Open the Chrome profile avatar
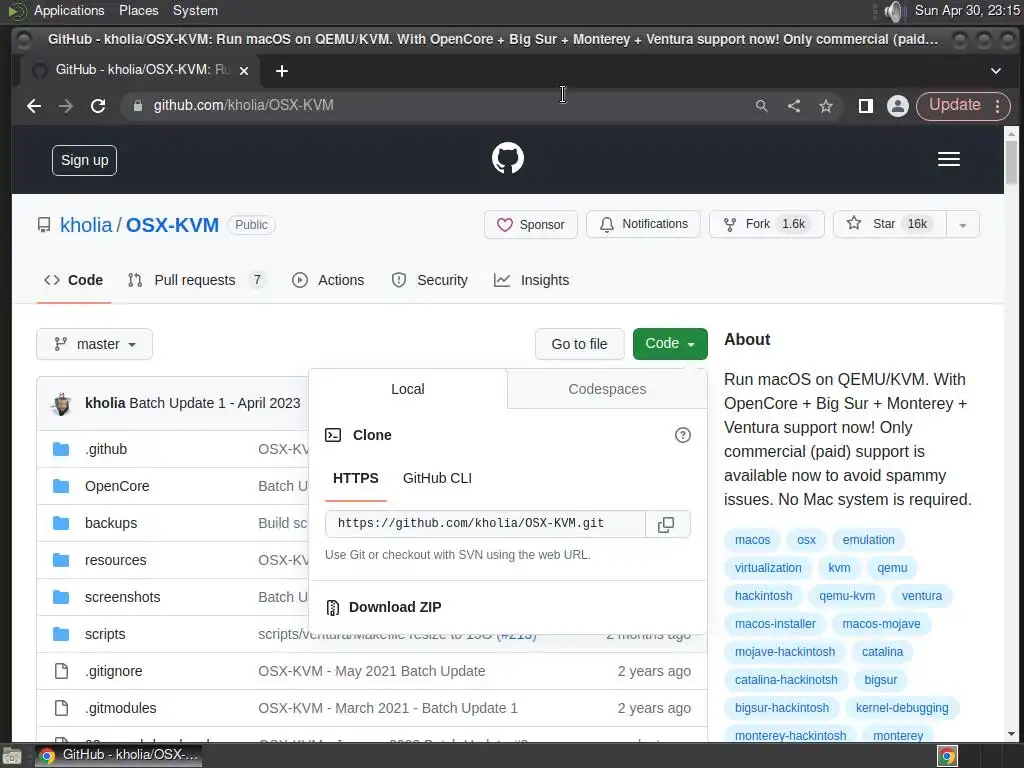Viewport: 1024px width, 768px height. coord(898,106)
